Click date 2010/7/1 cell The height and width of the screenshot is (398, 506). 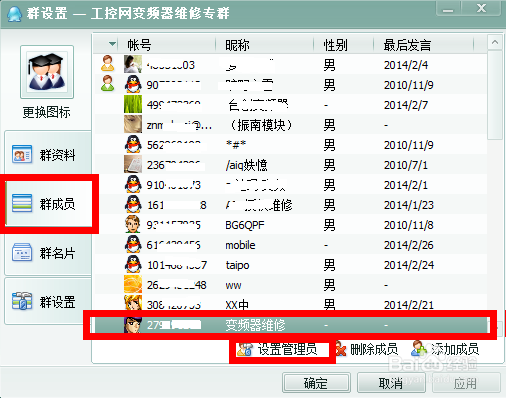pyautogui.click(x=406, y=165)
